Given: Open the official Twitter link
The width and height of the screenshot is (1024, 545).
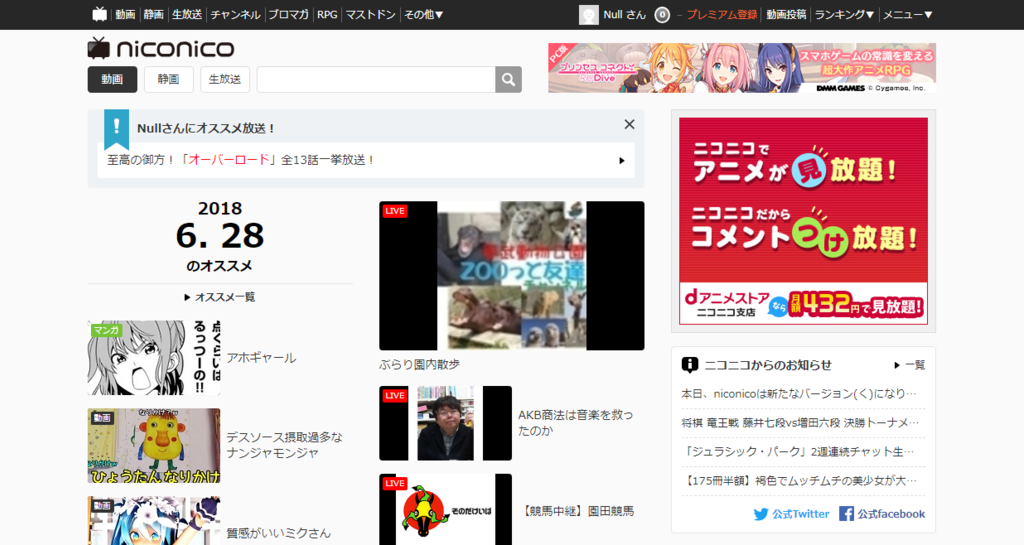Looking at the screenshot, I should (x=791, y=514).
